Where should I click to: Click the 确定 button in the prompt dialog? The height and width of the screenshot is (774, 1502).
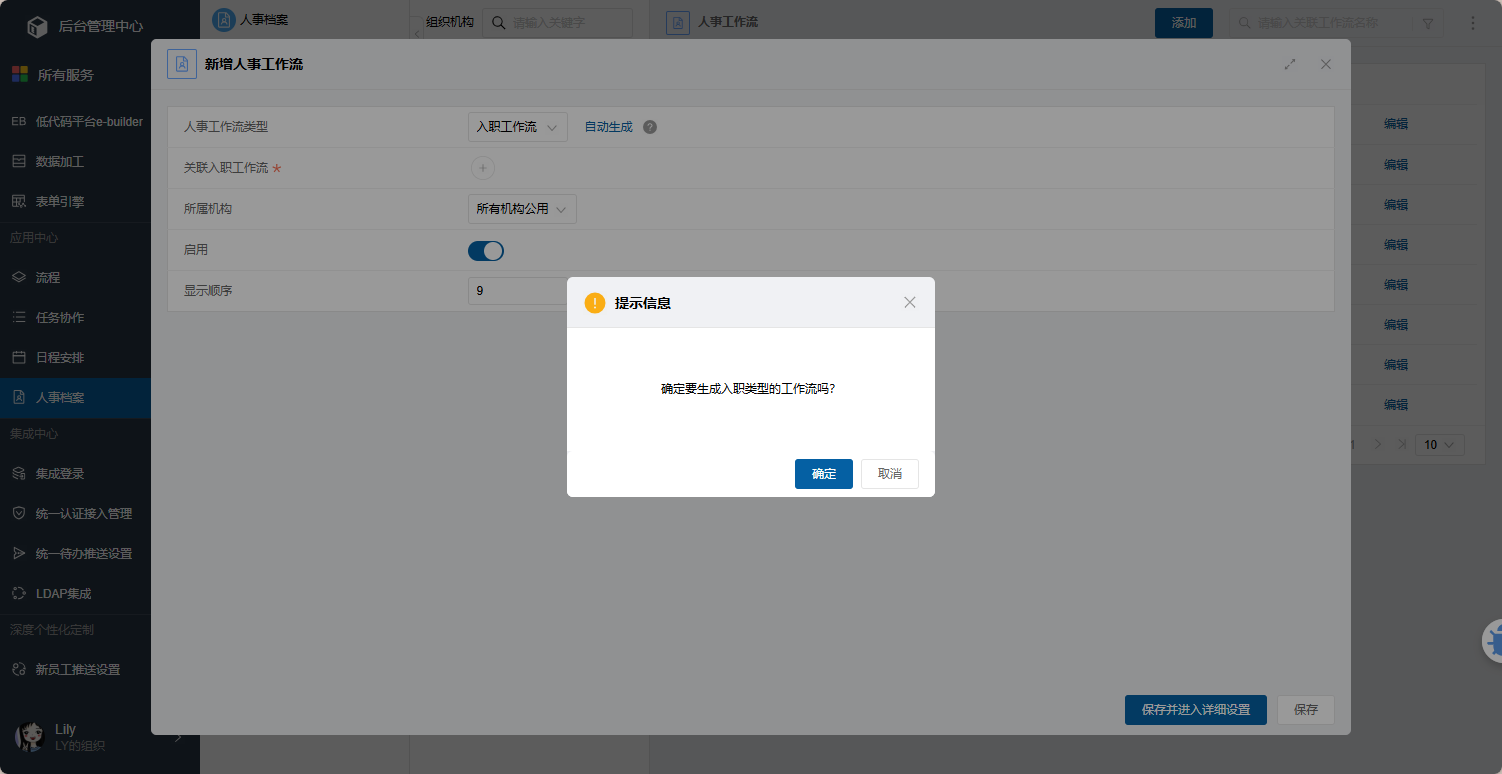823,474
